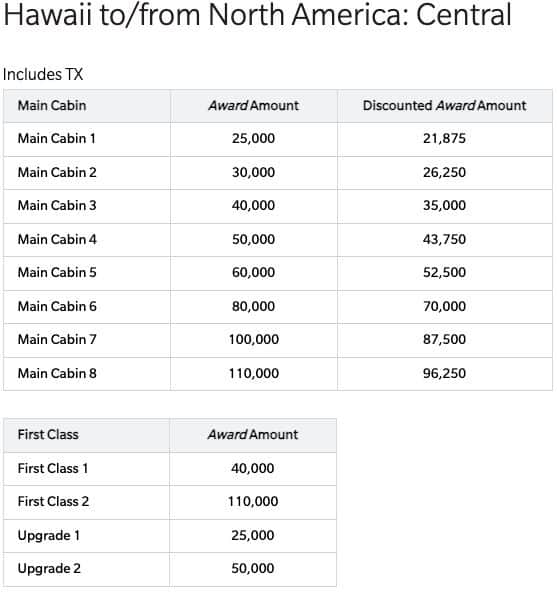Click the Hawaii to/from North America: Central heading
Screen dimensions: 557x592
(x=257, y=15)
